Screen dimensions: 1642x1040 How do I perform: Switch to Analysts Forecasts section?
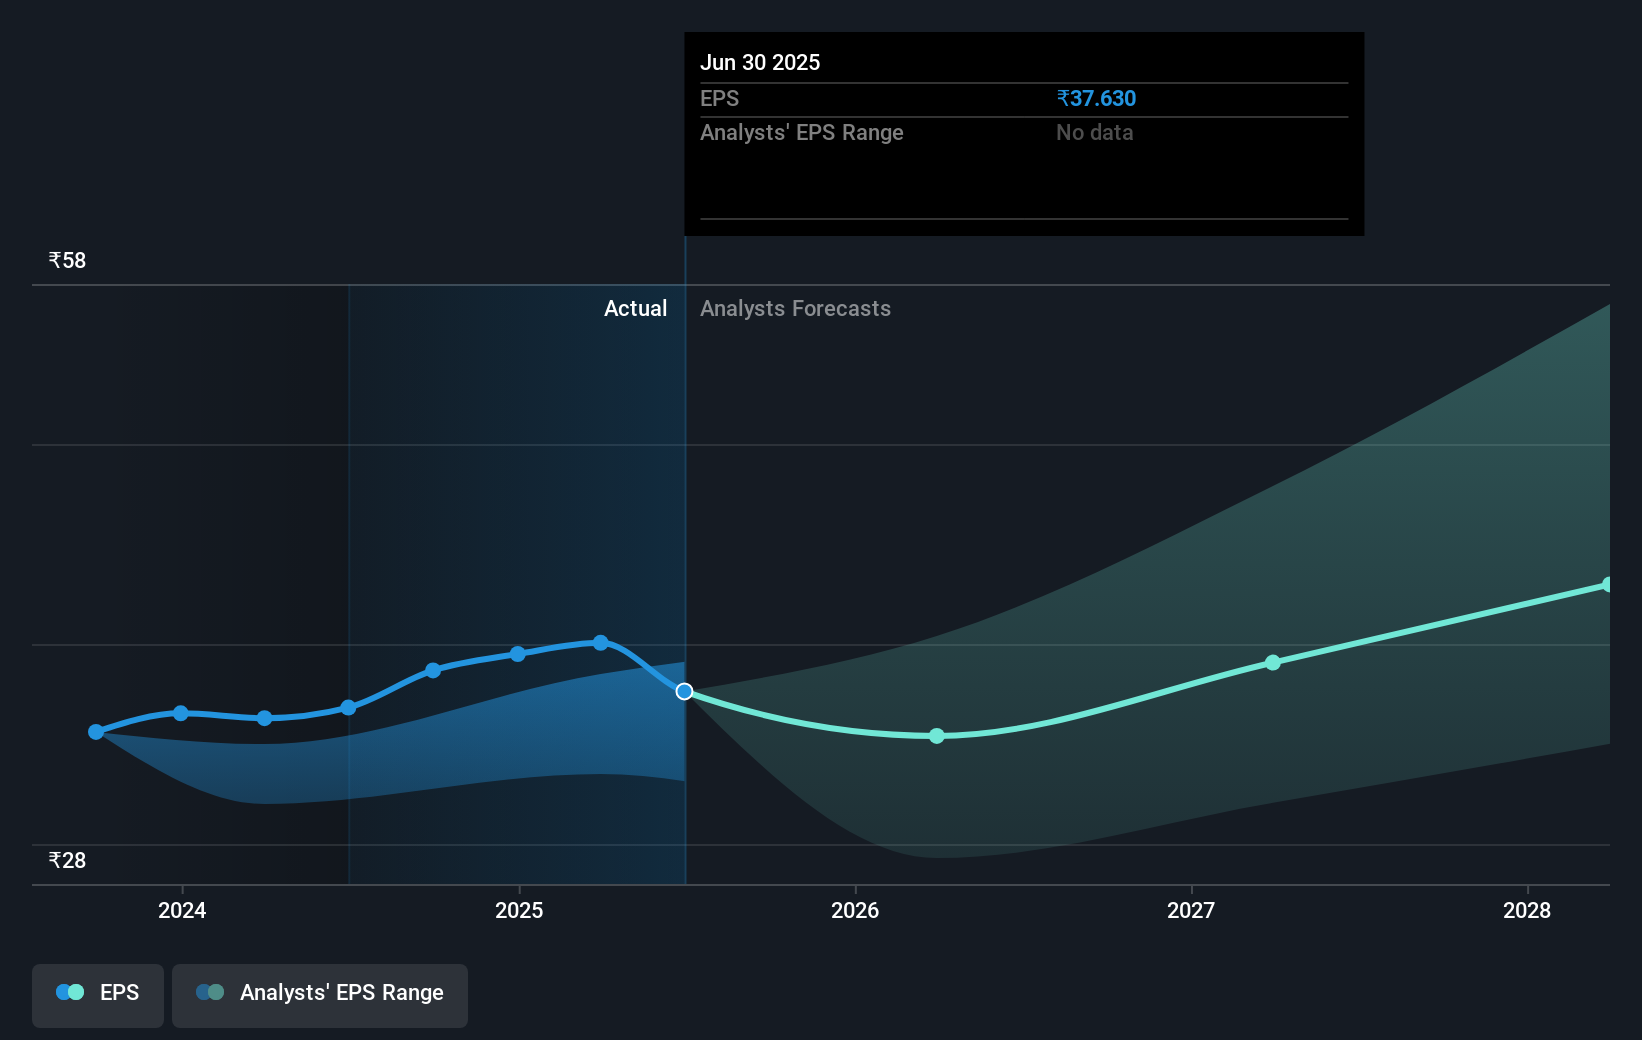(x=795, y=308)
